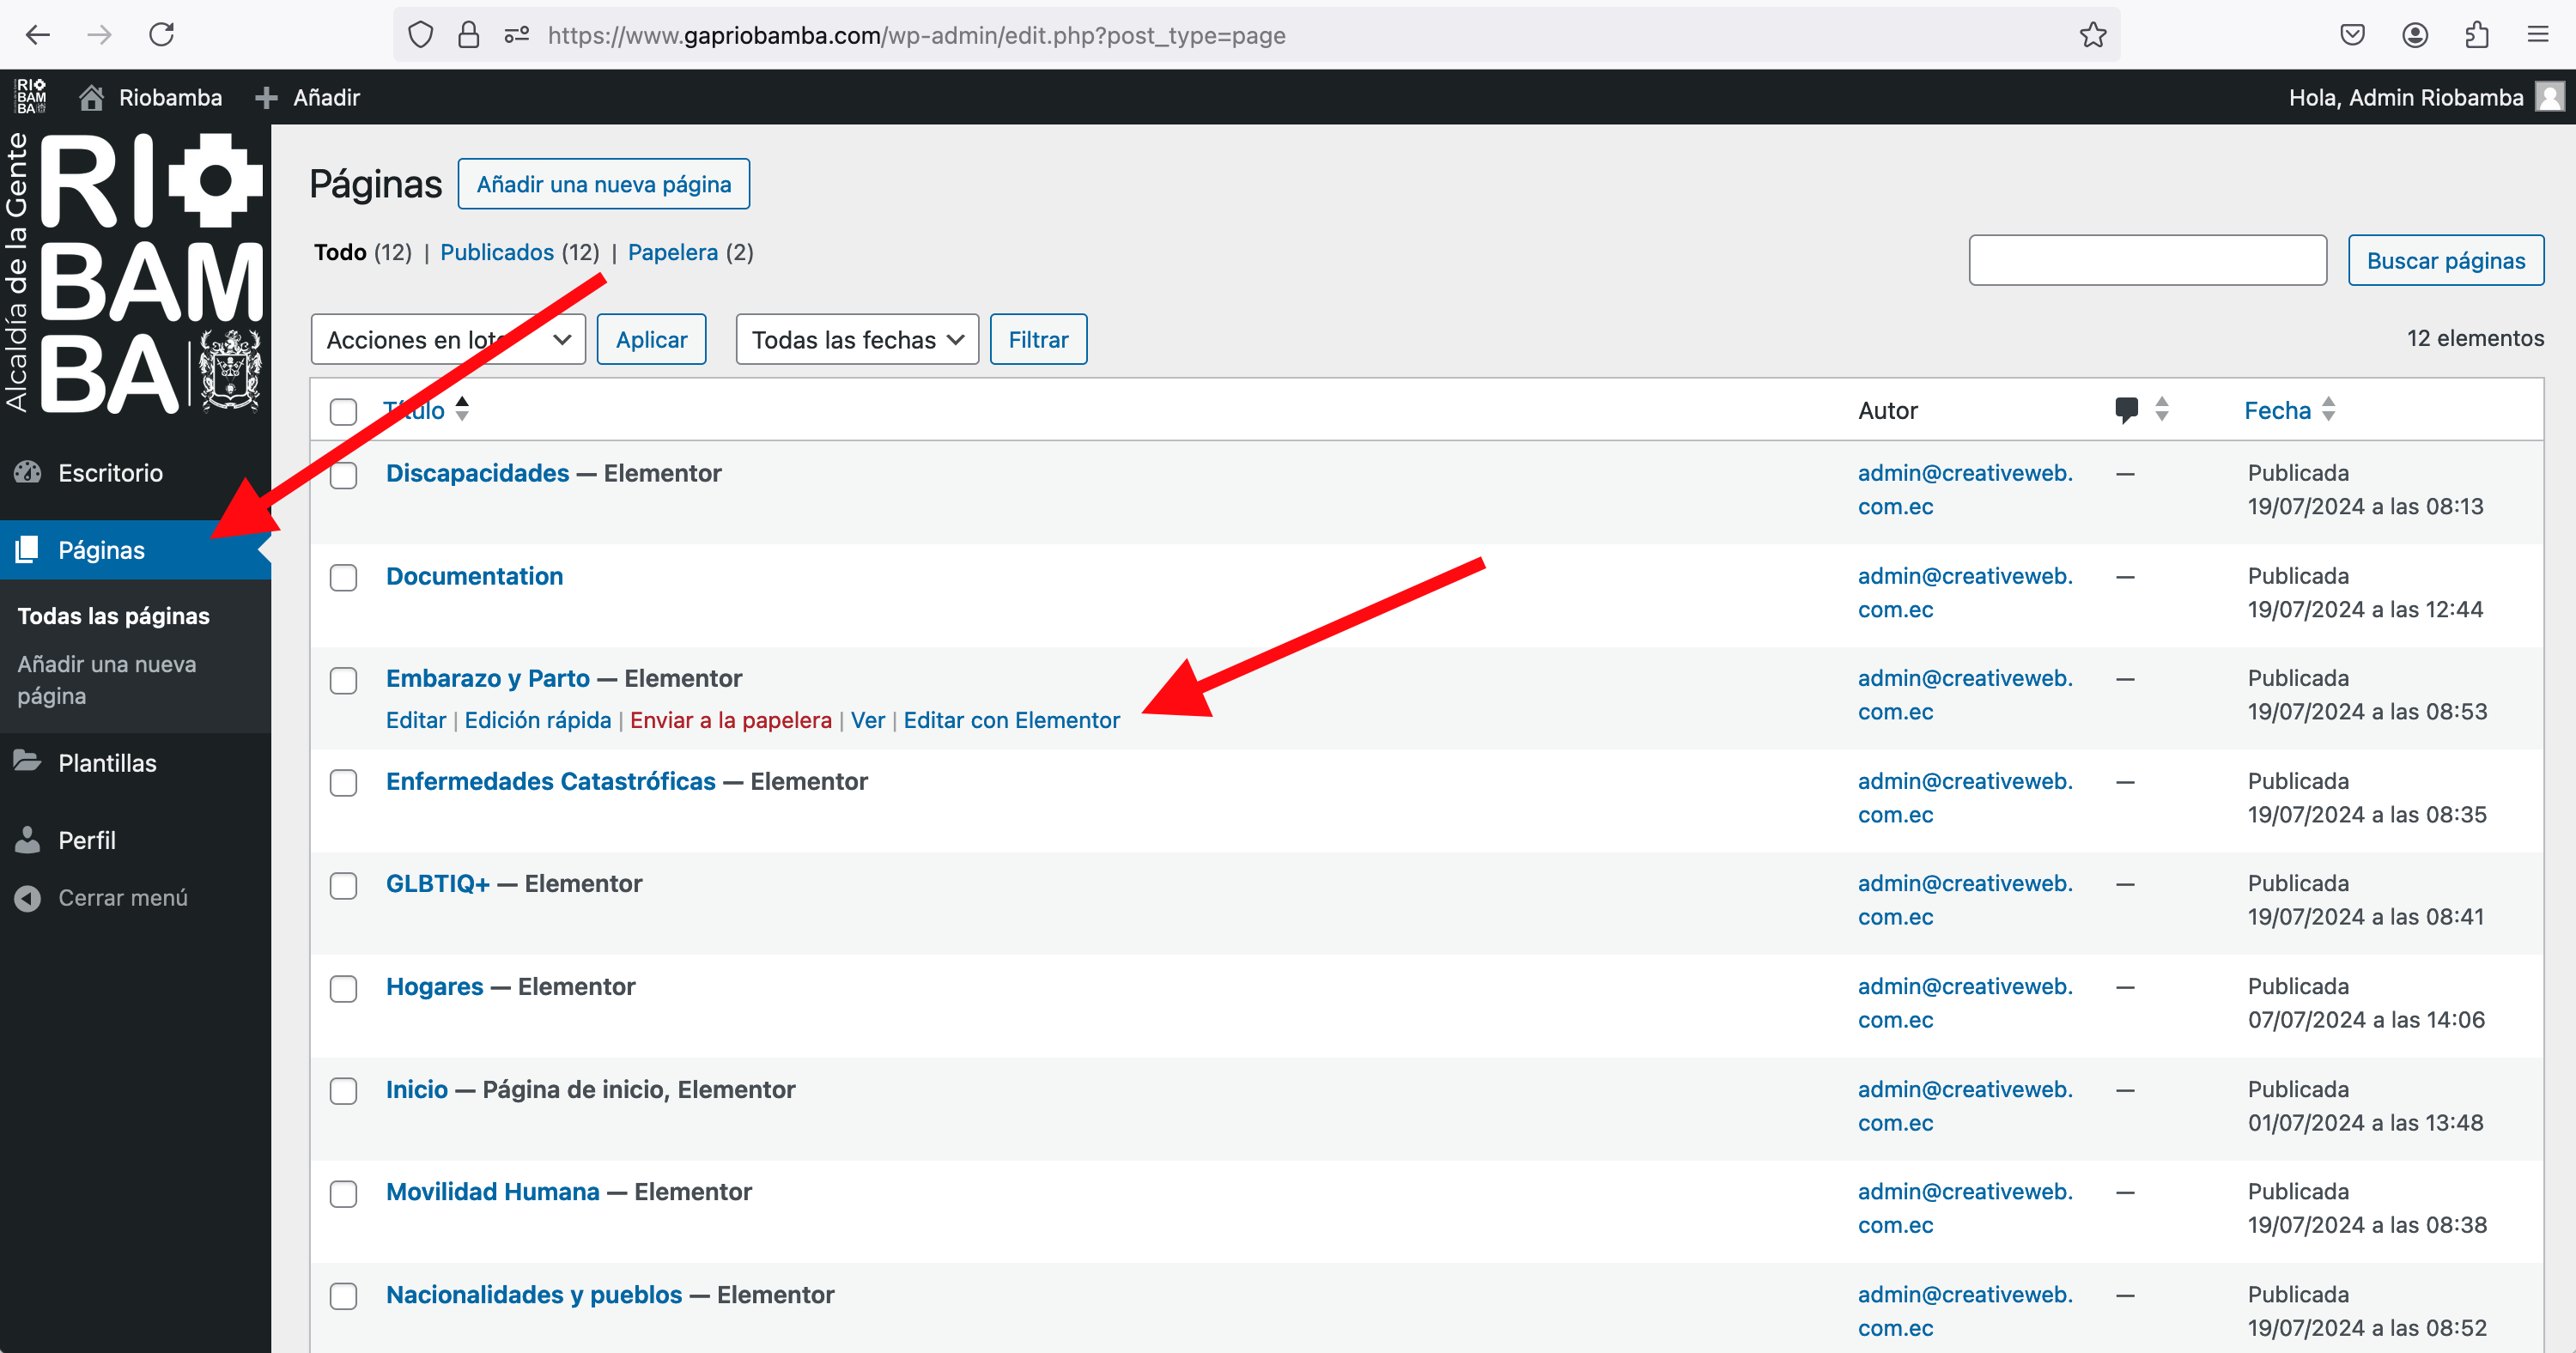Tick the Hogares page checkbox
The height and width of the screenshot is (1353, 2576).
pyautogui.click(x=343, y=988)
